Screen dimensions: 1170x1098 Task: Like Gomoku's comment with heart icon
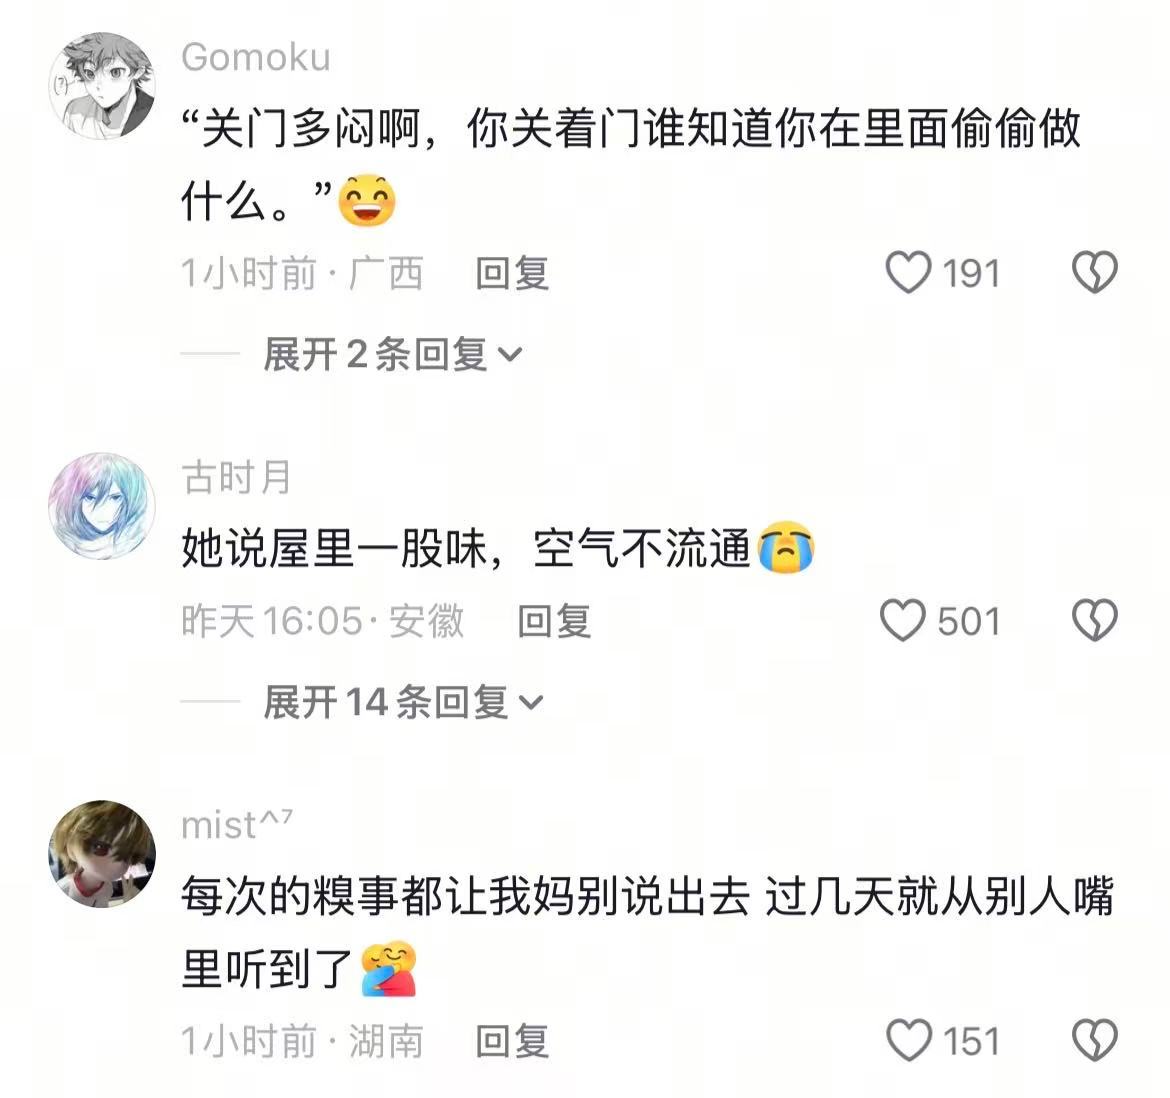[x=908, y=272]
